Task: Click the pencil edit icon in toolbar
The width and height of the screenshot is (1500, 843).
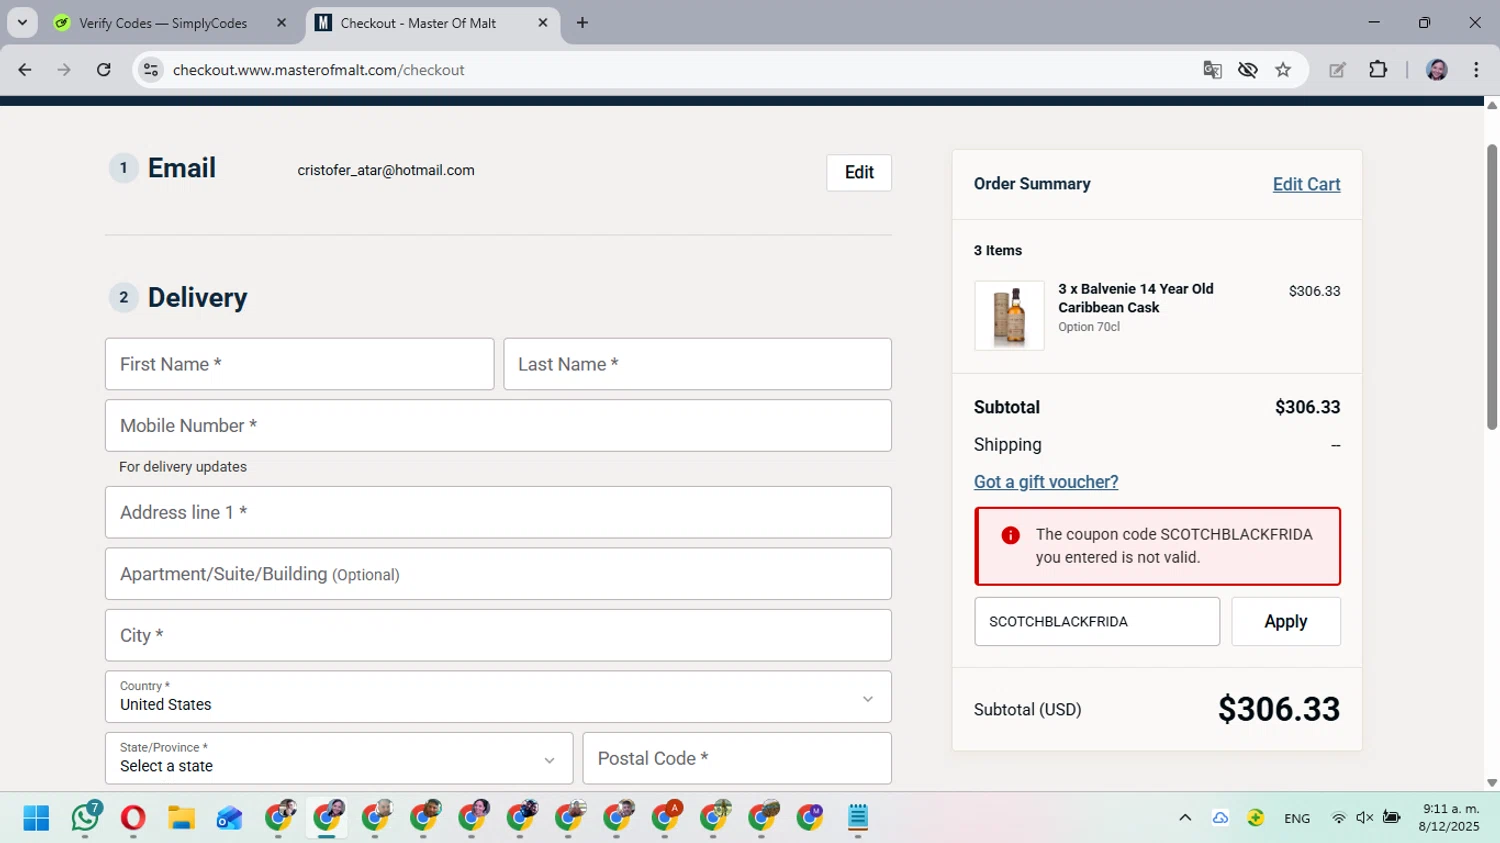Action: pos(1337,70)
